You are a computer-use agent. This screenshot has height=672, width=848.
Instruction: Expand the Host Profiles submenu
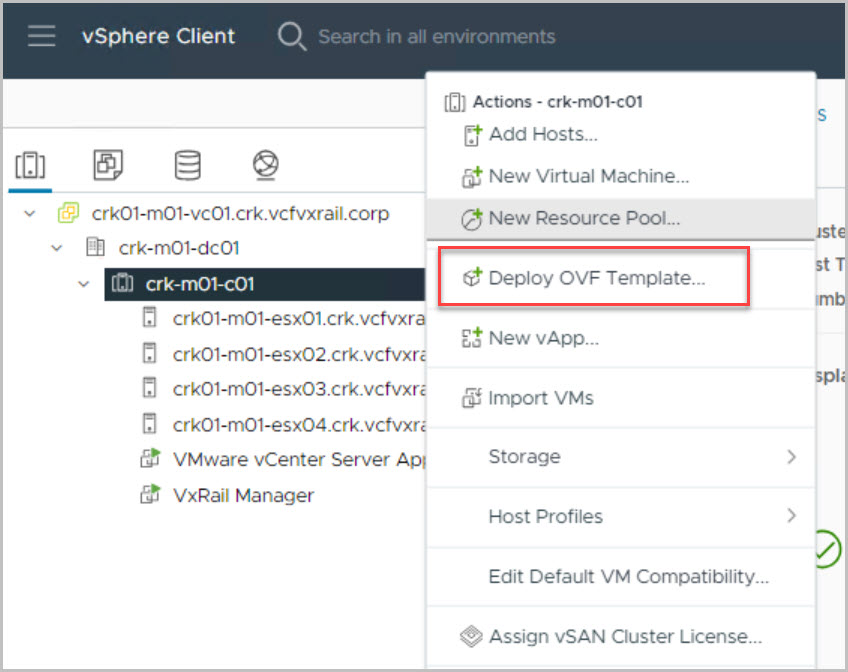click(x=791, y=516)
